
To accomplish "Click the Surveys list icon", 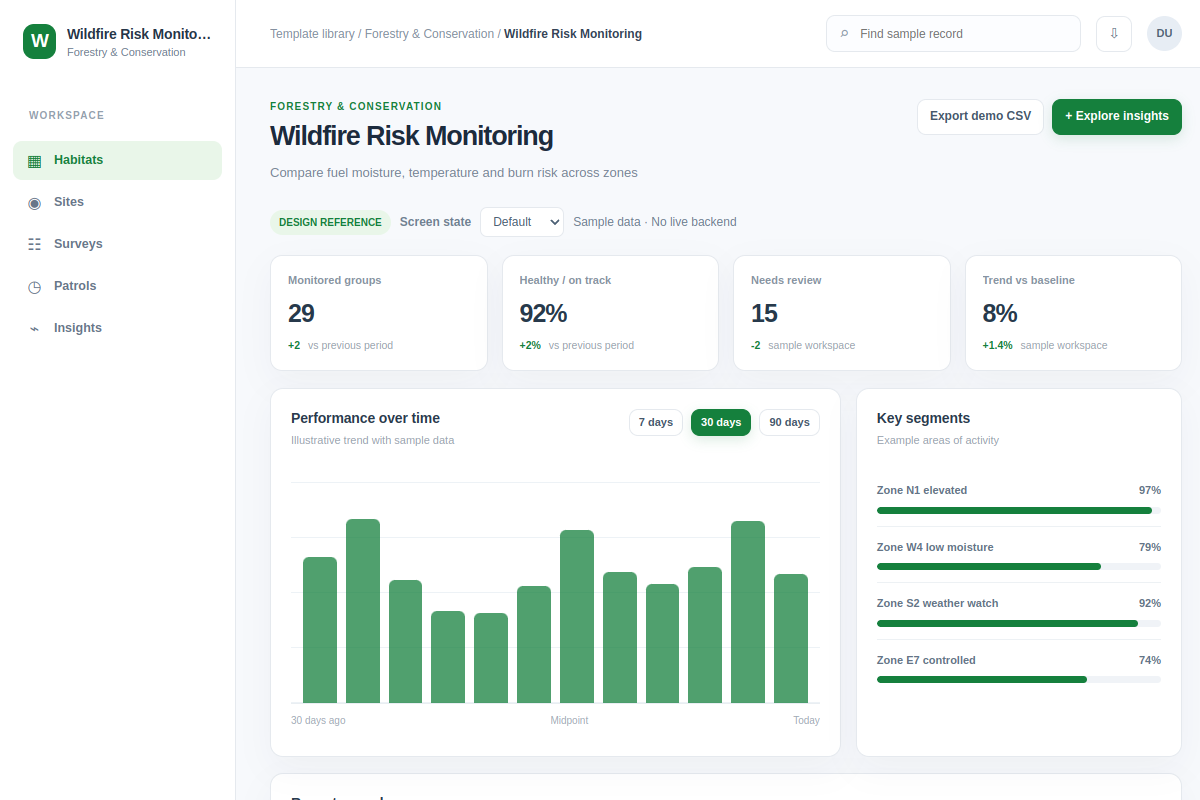I will point(35,244).
